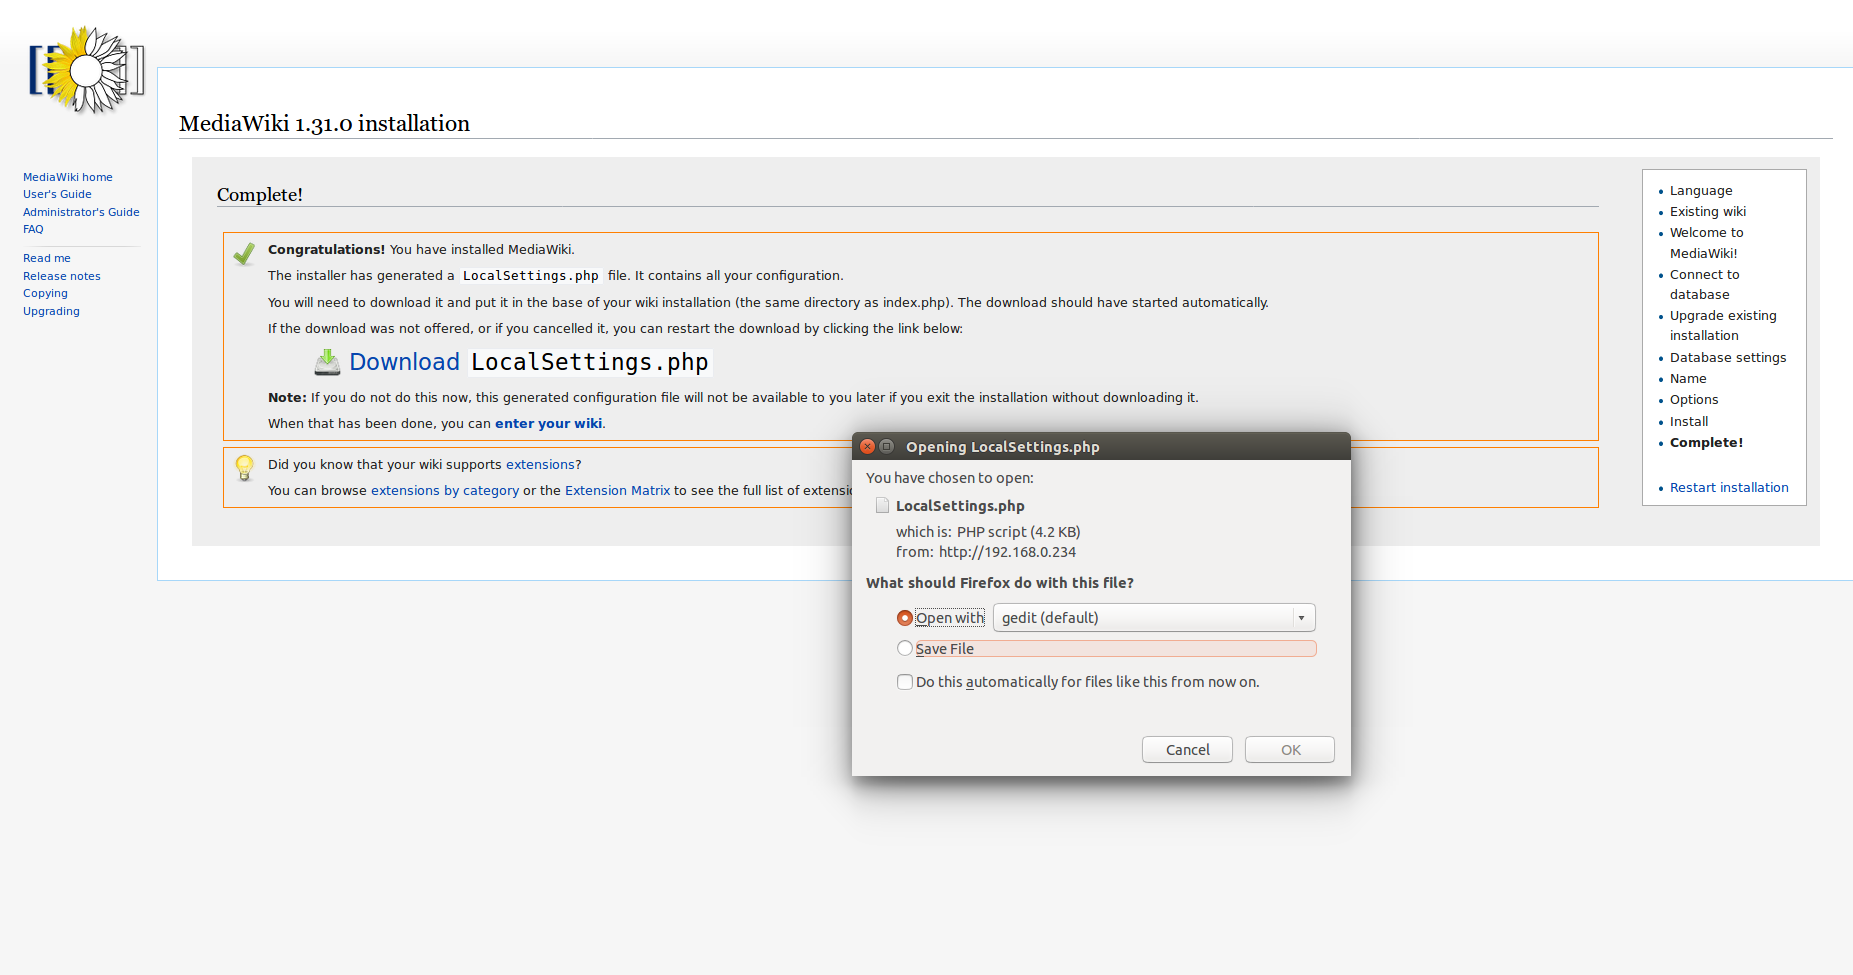Open MediaWiki home sidebar link

tap(68, 177)
